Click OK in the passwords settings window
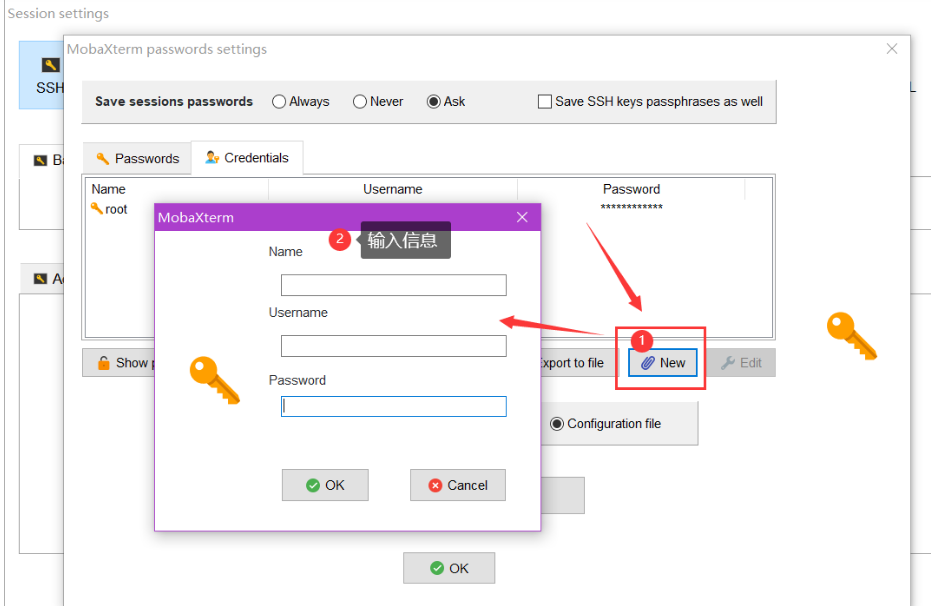This screenshot has width=931, height=606. (x=449, y=568)
